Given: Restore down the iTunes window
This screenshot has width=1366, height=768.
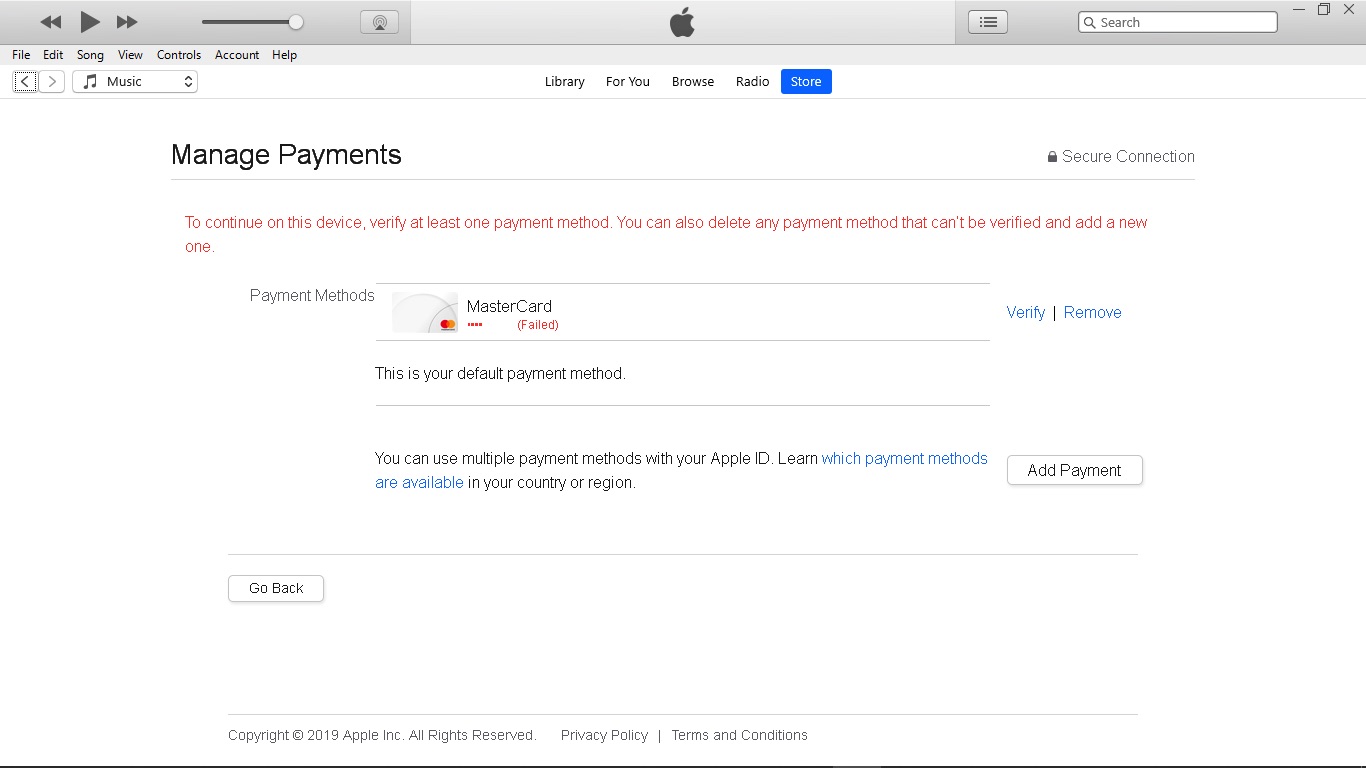Looking at the screenshot, I should (1324, 9).
